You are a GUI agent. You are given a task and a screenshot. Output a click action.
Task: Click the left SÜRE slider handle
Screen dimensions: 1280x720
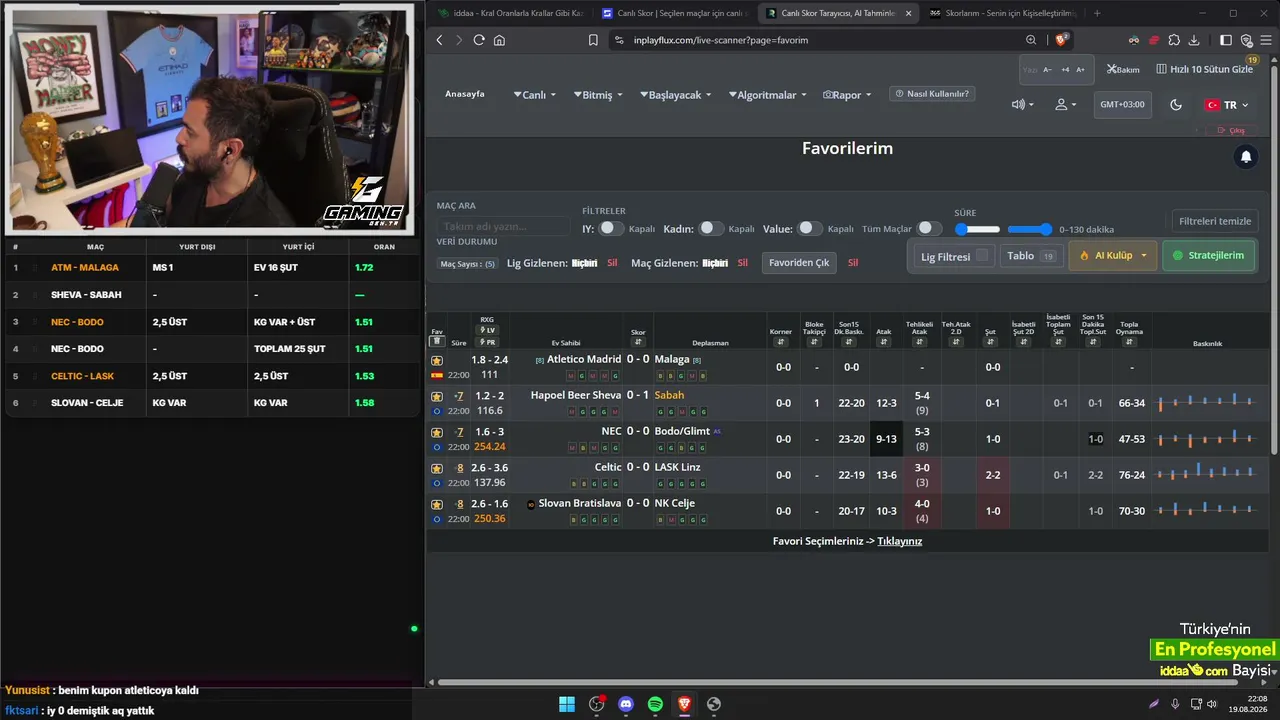962,229
